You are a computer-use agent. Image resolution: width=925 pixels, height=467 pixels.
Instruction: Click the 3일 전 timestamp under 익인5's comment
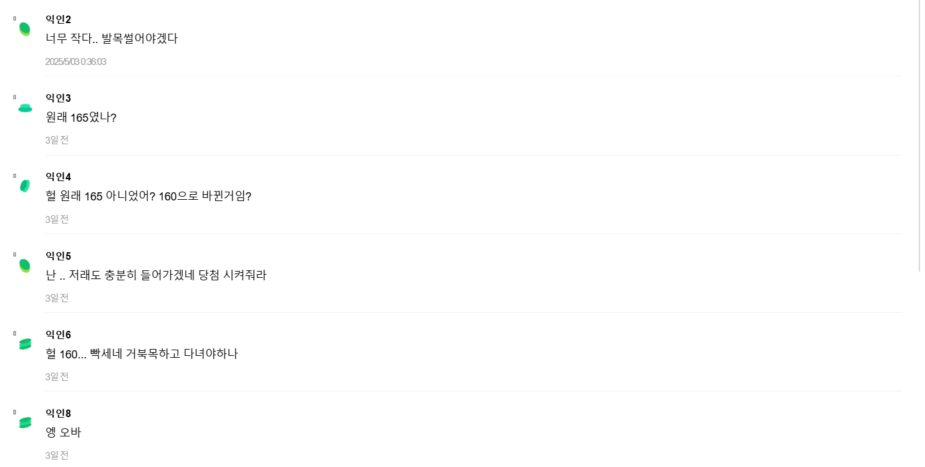tap(57, 298)
